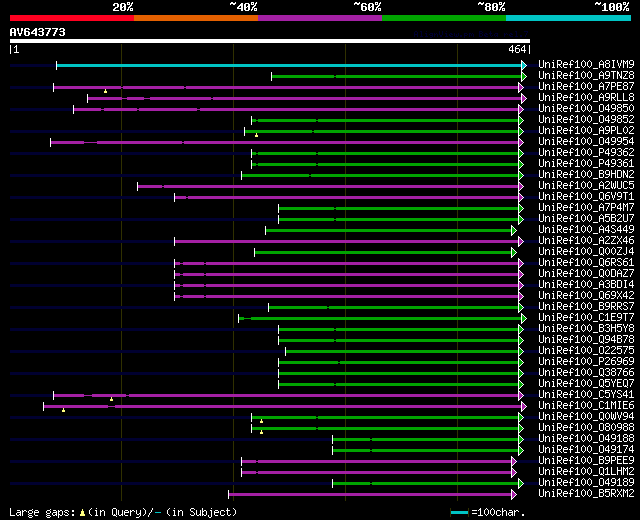Click the purple alignment bar for UniRef100_A2ZX46
The width and height of the screenshot is (640, 520).
pos(346,242)
